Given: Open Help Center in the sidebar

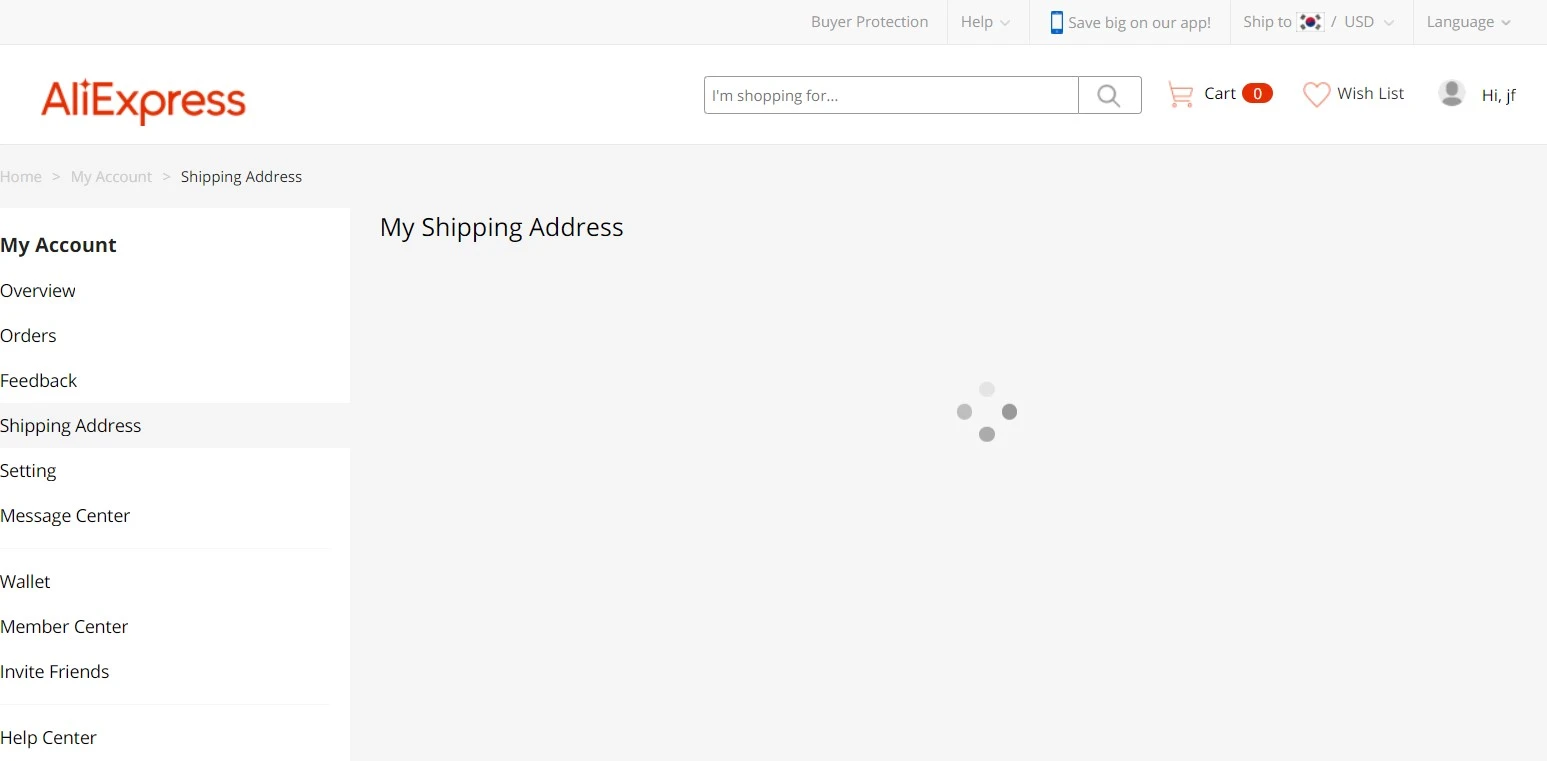Looking at the screenshot, I should click(48, 738).
